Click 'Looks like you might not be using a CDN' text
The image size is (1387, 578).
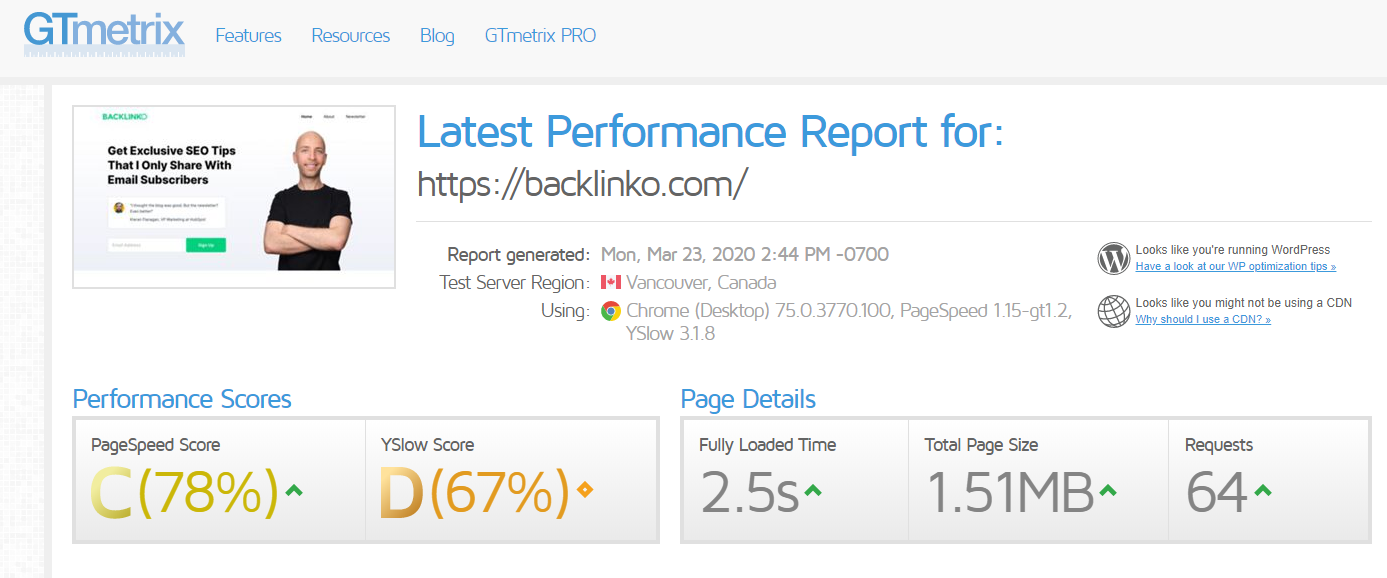point(1244,303)
